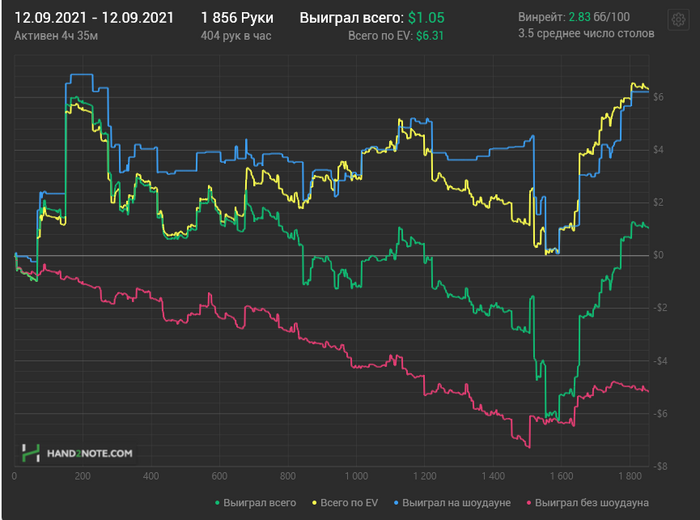
Task: Toggle the 'Всего по EV' series label
Action: point(352,501)
